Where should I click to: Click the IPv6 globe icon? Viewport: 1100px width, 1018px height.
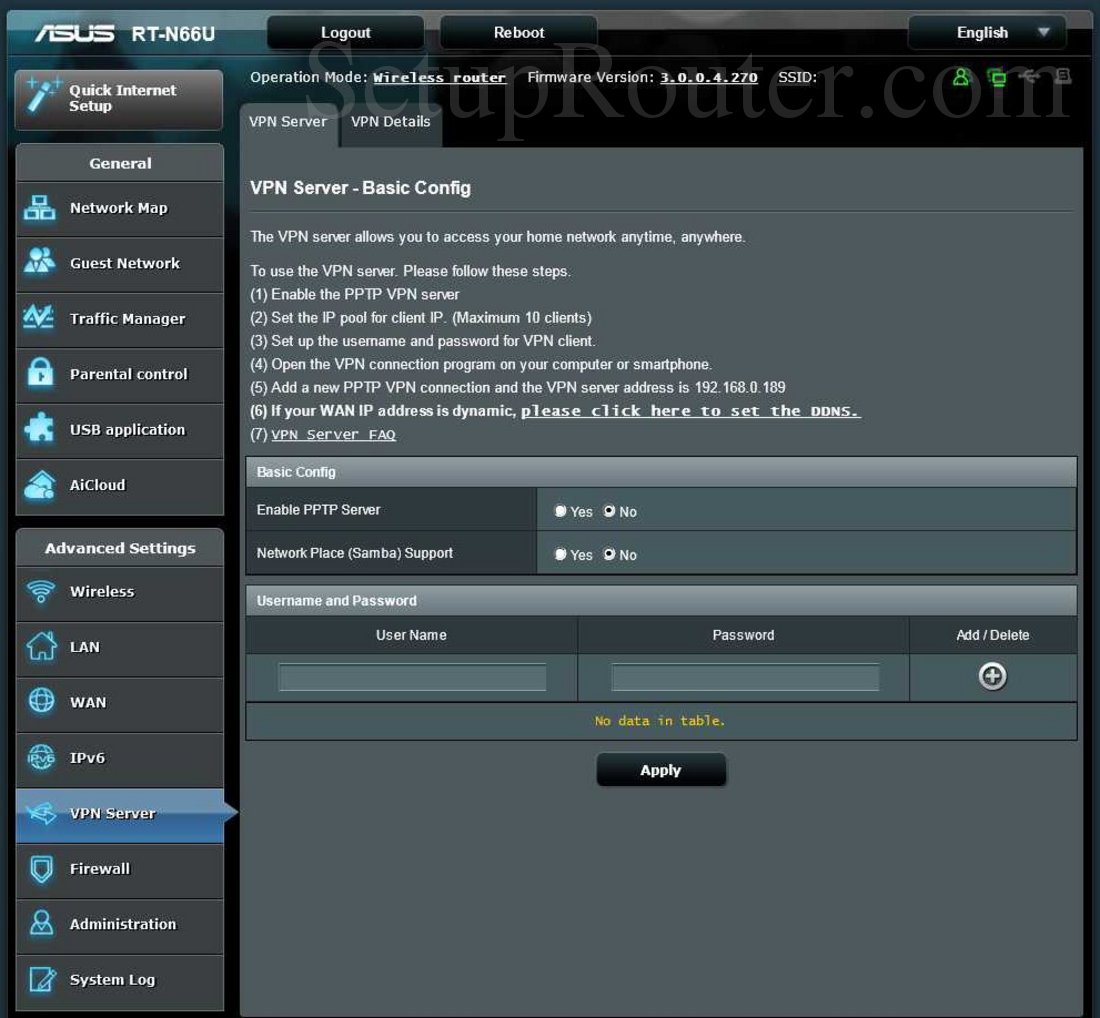click(x=41, y=757)
